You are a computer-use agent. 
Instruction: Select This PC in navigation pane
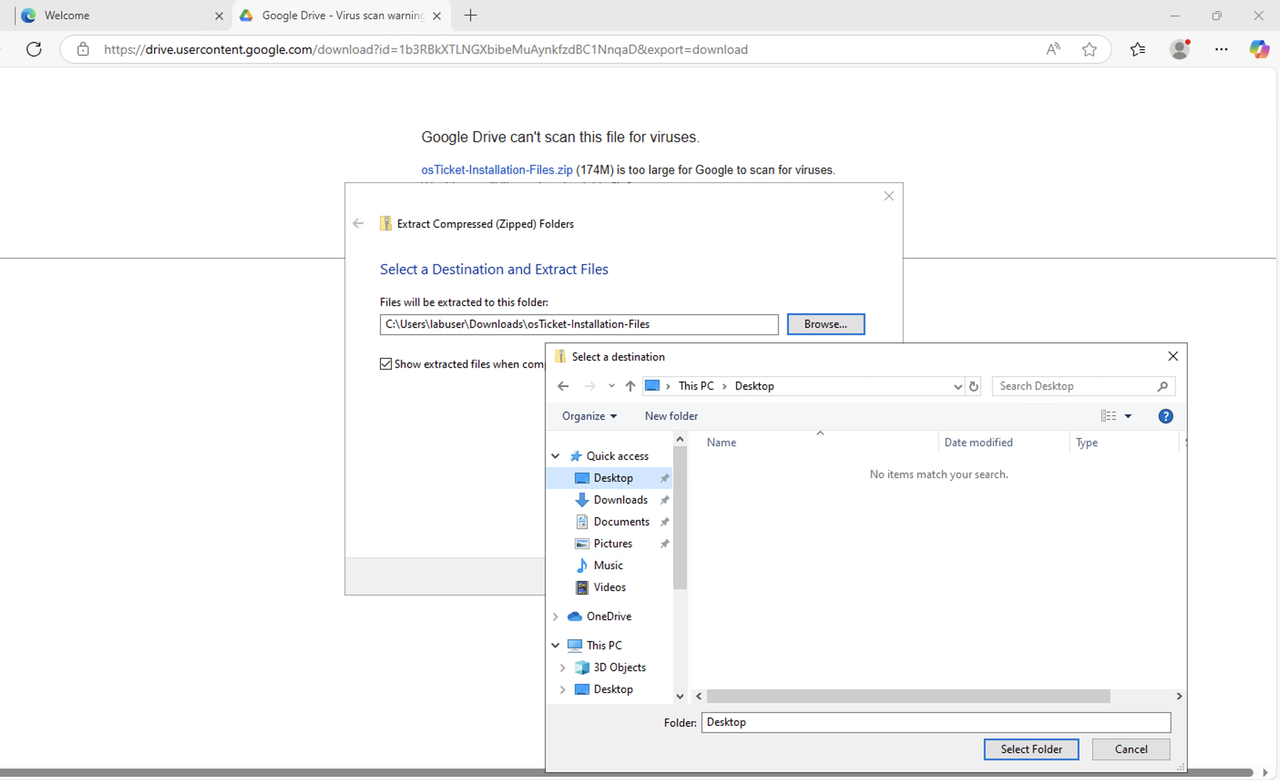(603, 646)
